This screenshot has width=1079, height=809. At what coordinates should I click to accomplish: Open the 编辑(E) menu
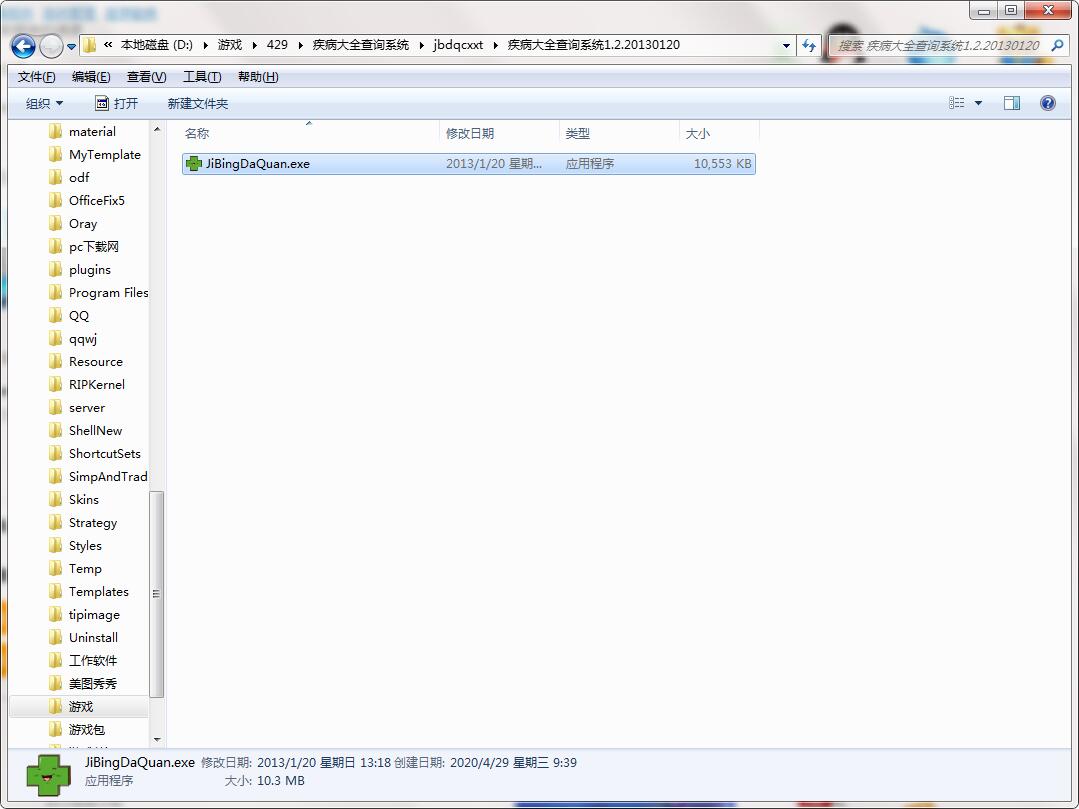pos(91,76)
